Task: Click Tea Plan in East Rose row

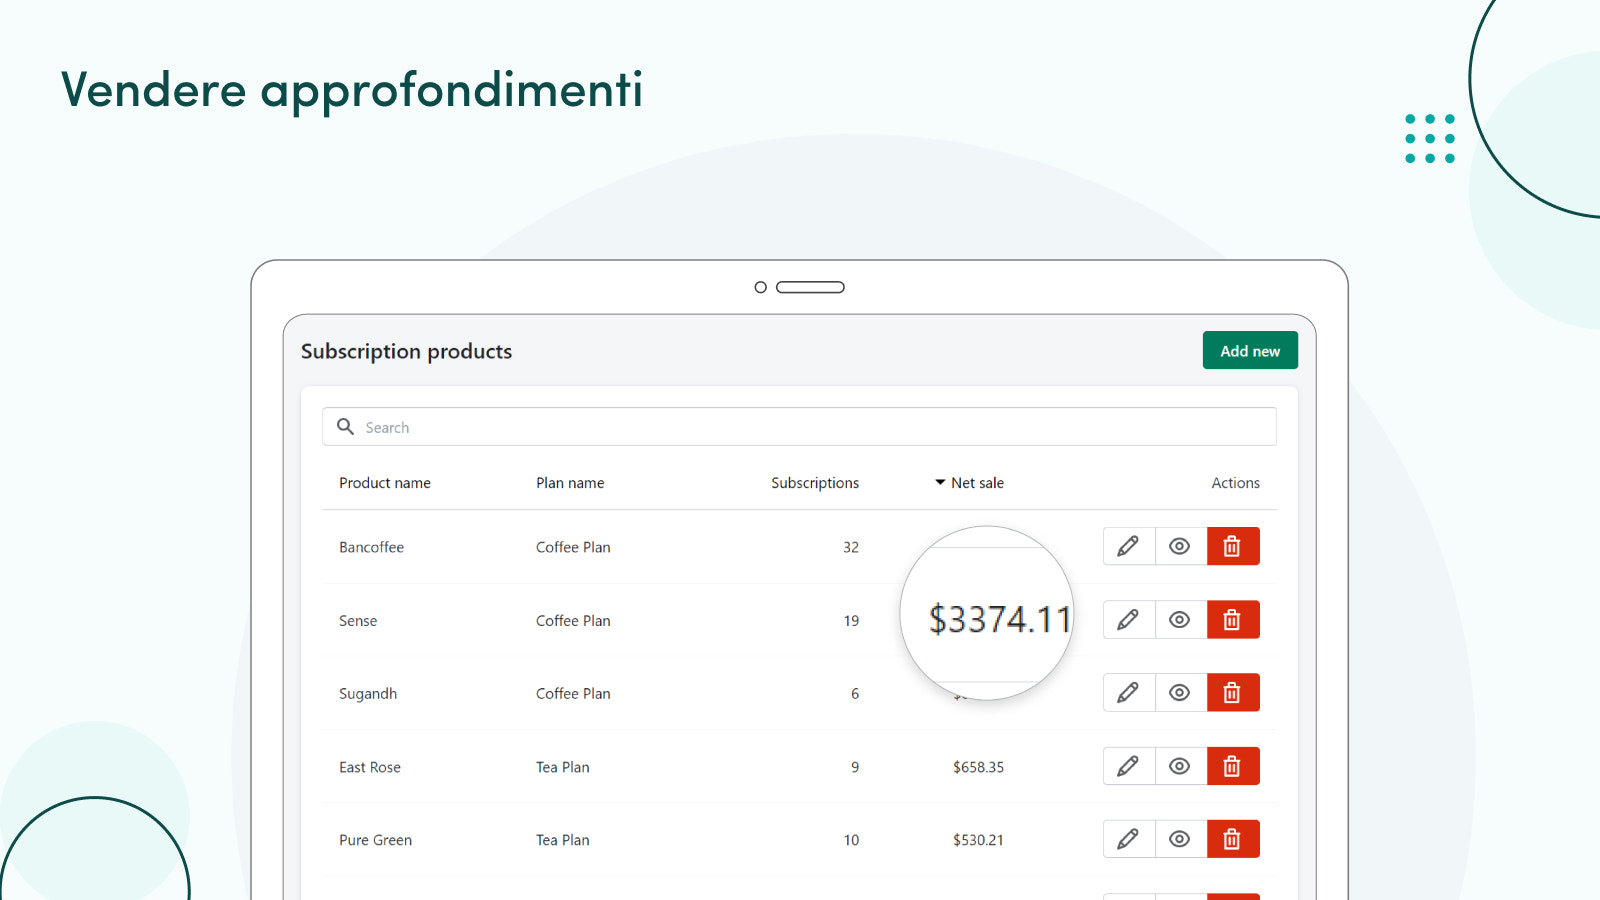Action: pos(563,767)
